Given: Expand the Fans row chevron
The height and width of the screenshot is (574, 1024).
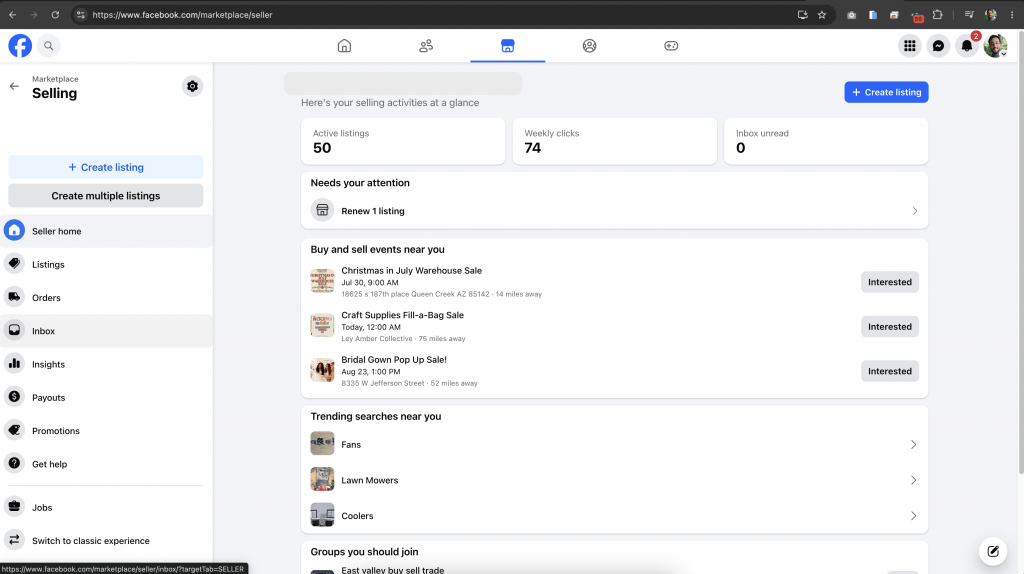Looking at the screenshot, I should pyautogui.click(x=913, y=445).
